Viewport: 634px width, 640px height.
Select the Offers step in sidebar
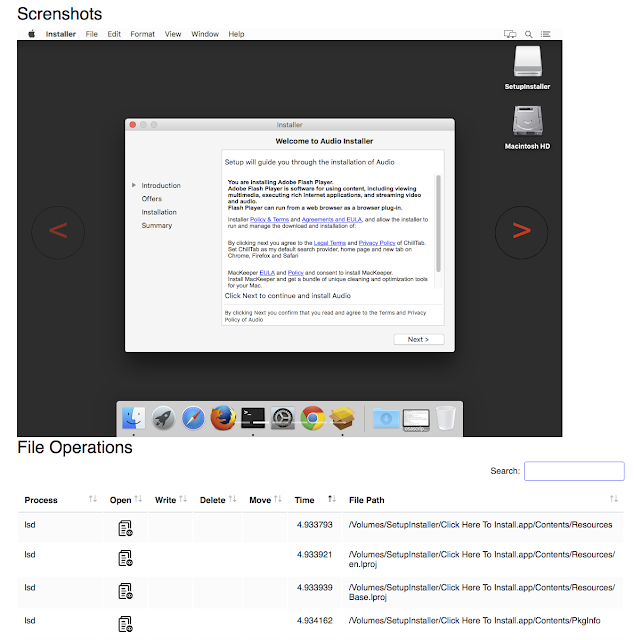[x=151, y=199]
